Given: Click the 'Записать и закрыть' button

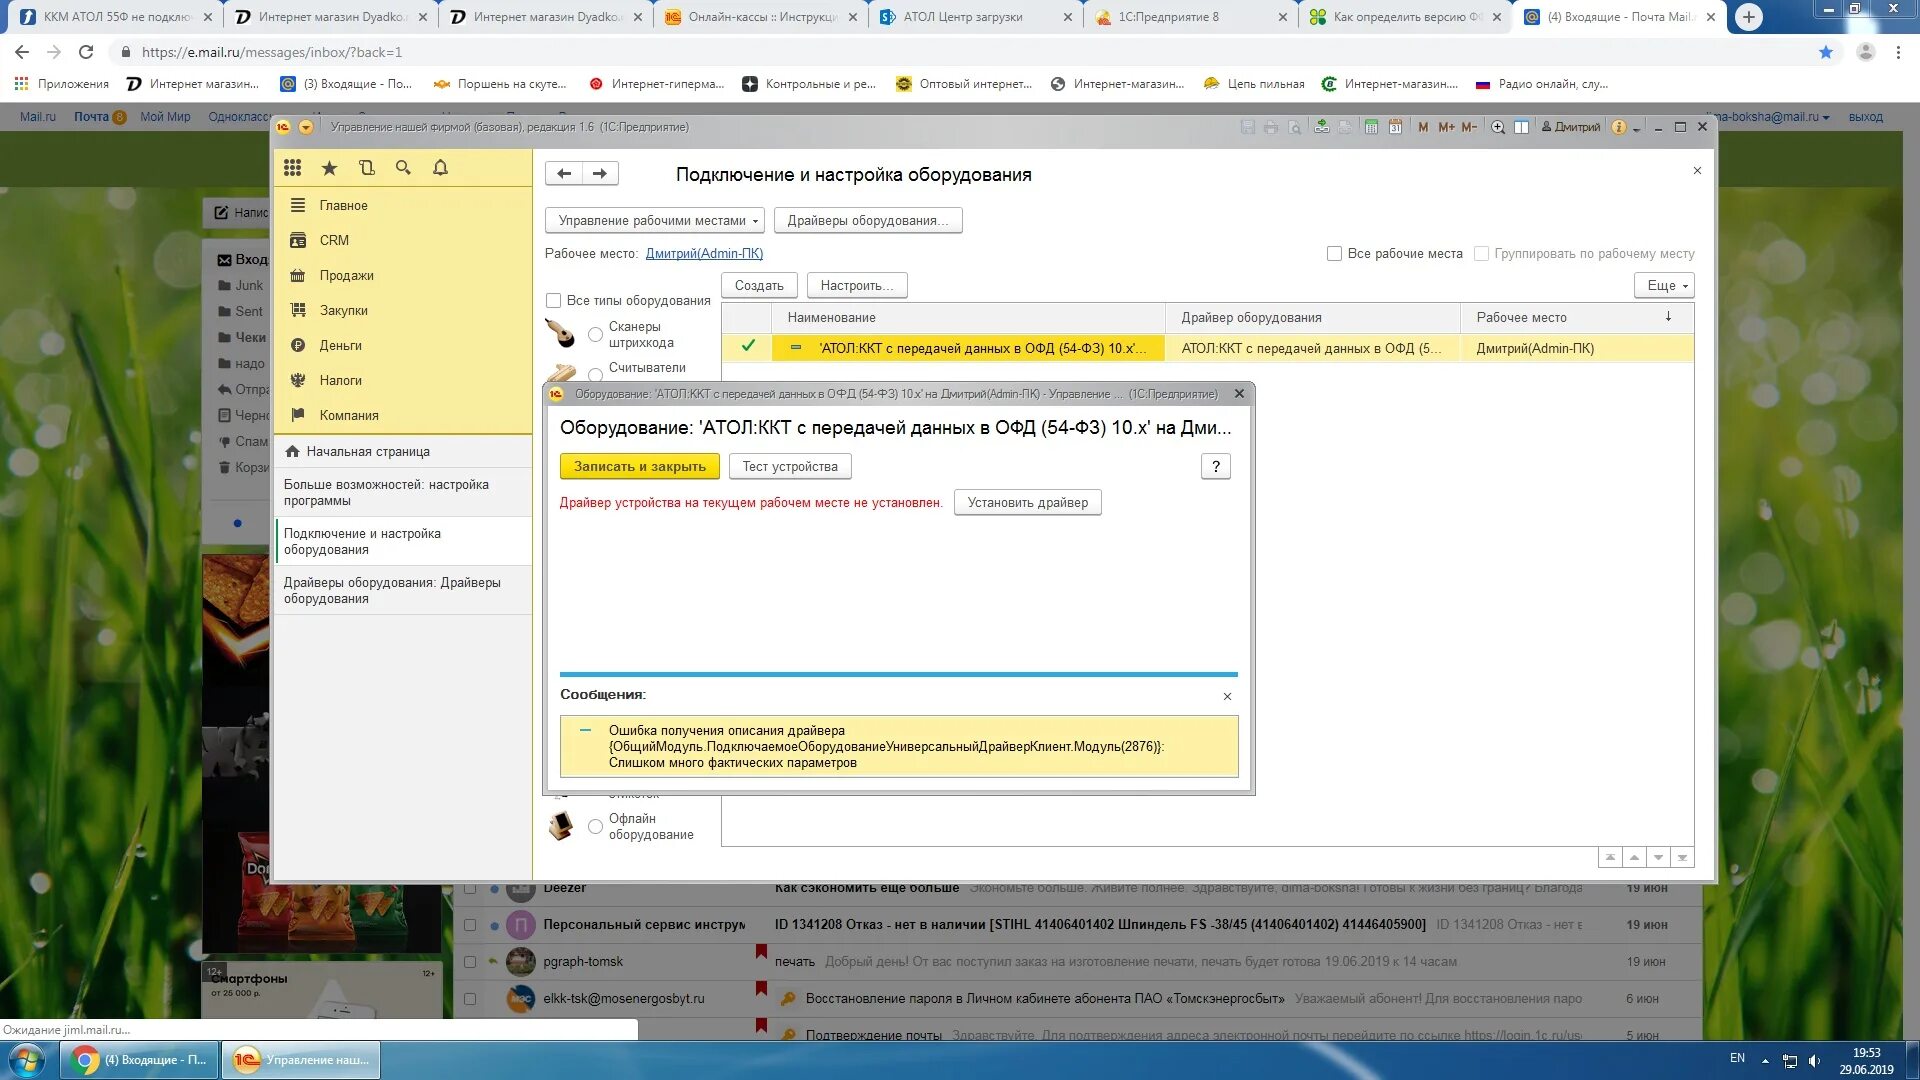Looking at the screenshot, I should [x=638, y=465].
